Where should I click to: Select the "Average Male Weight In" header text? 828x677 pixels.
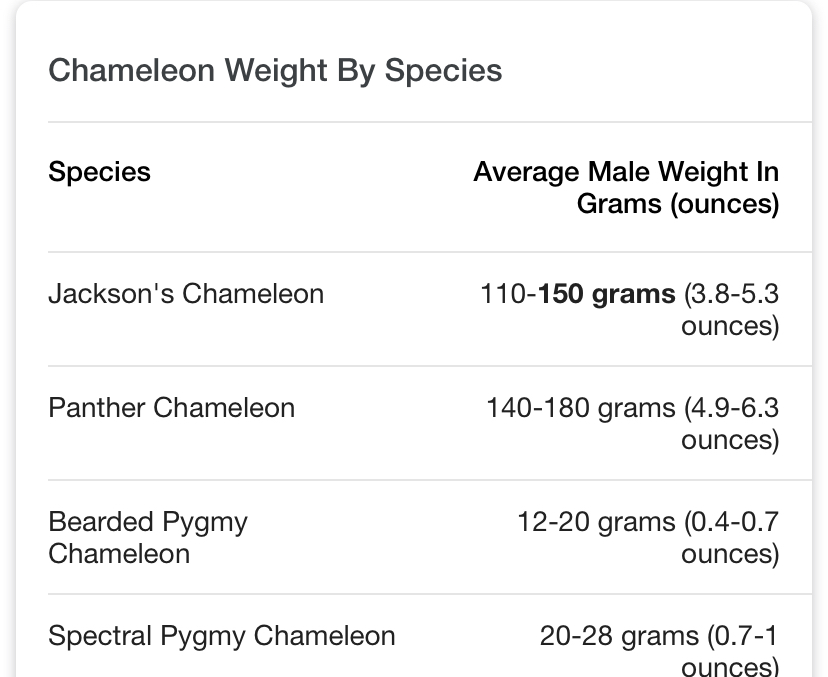(x=626, y=172)
